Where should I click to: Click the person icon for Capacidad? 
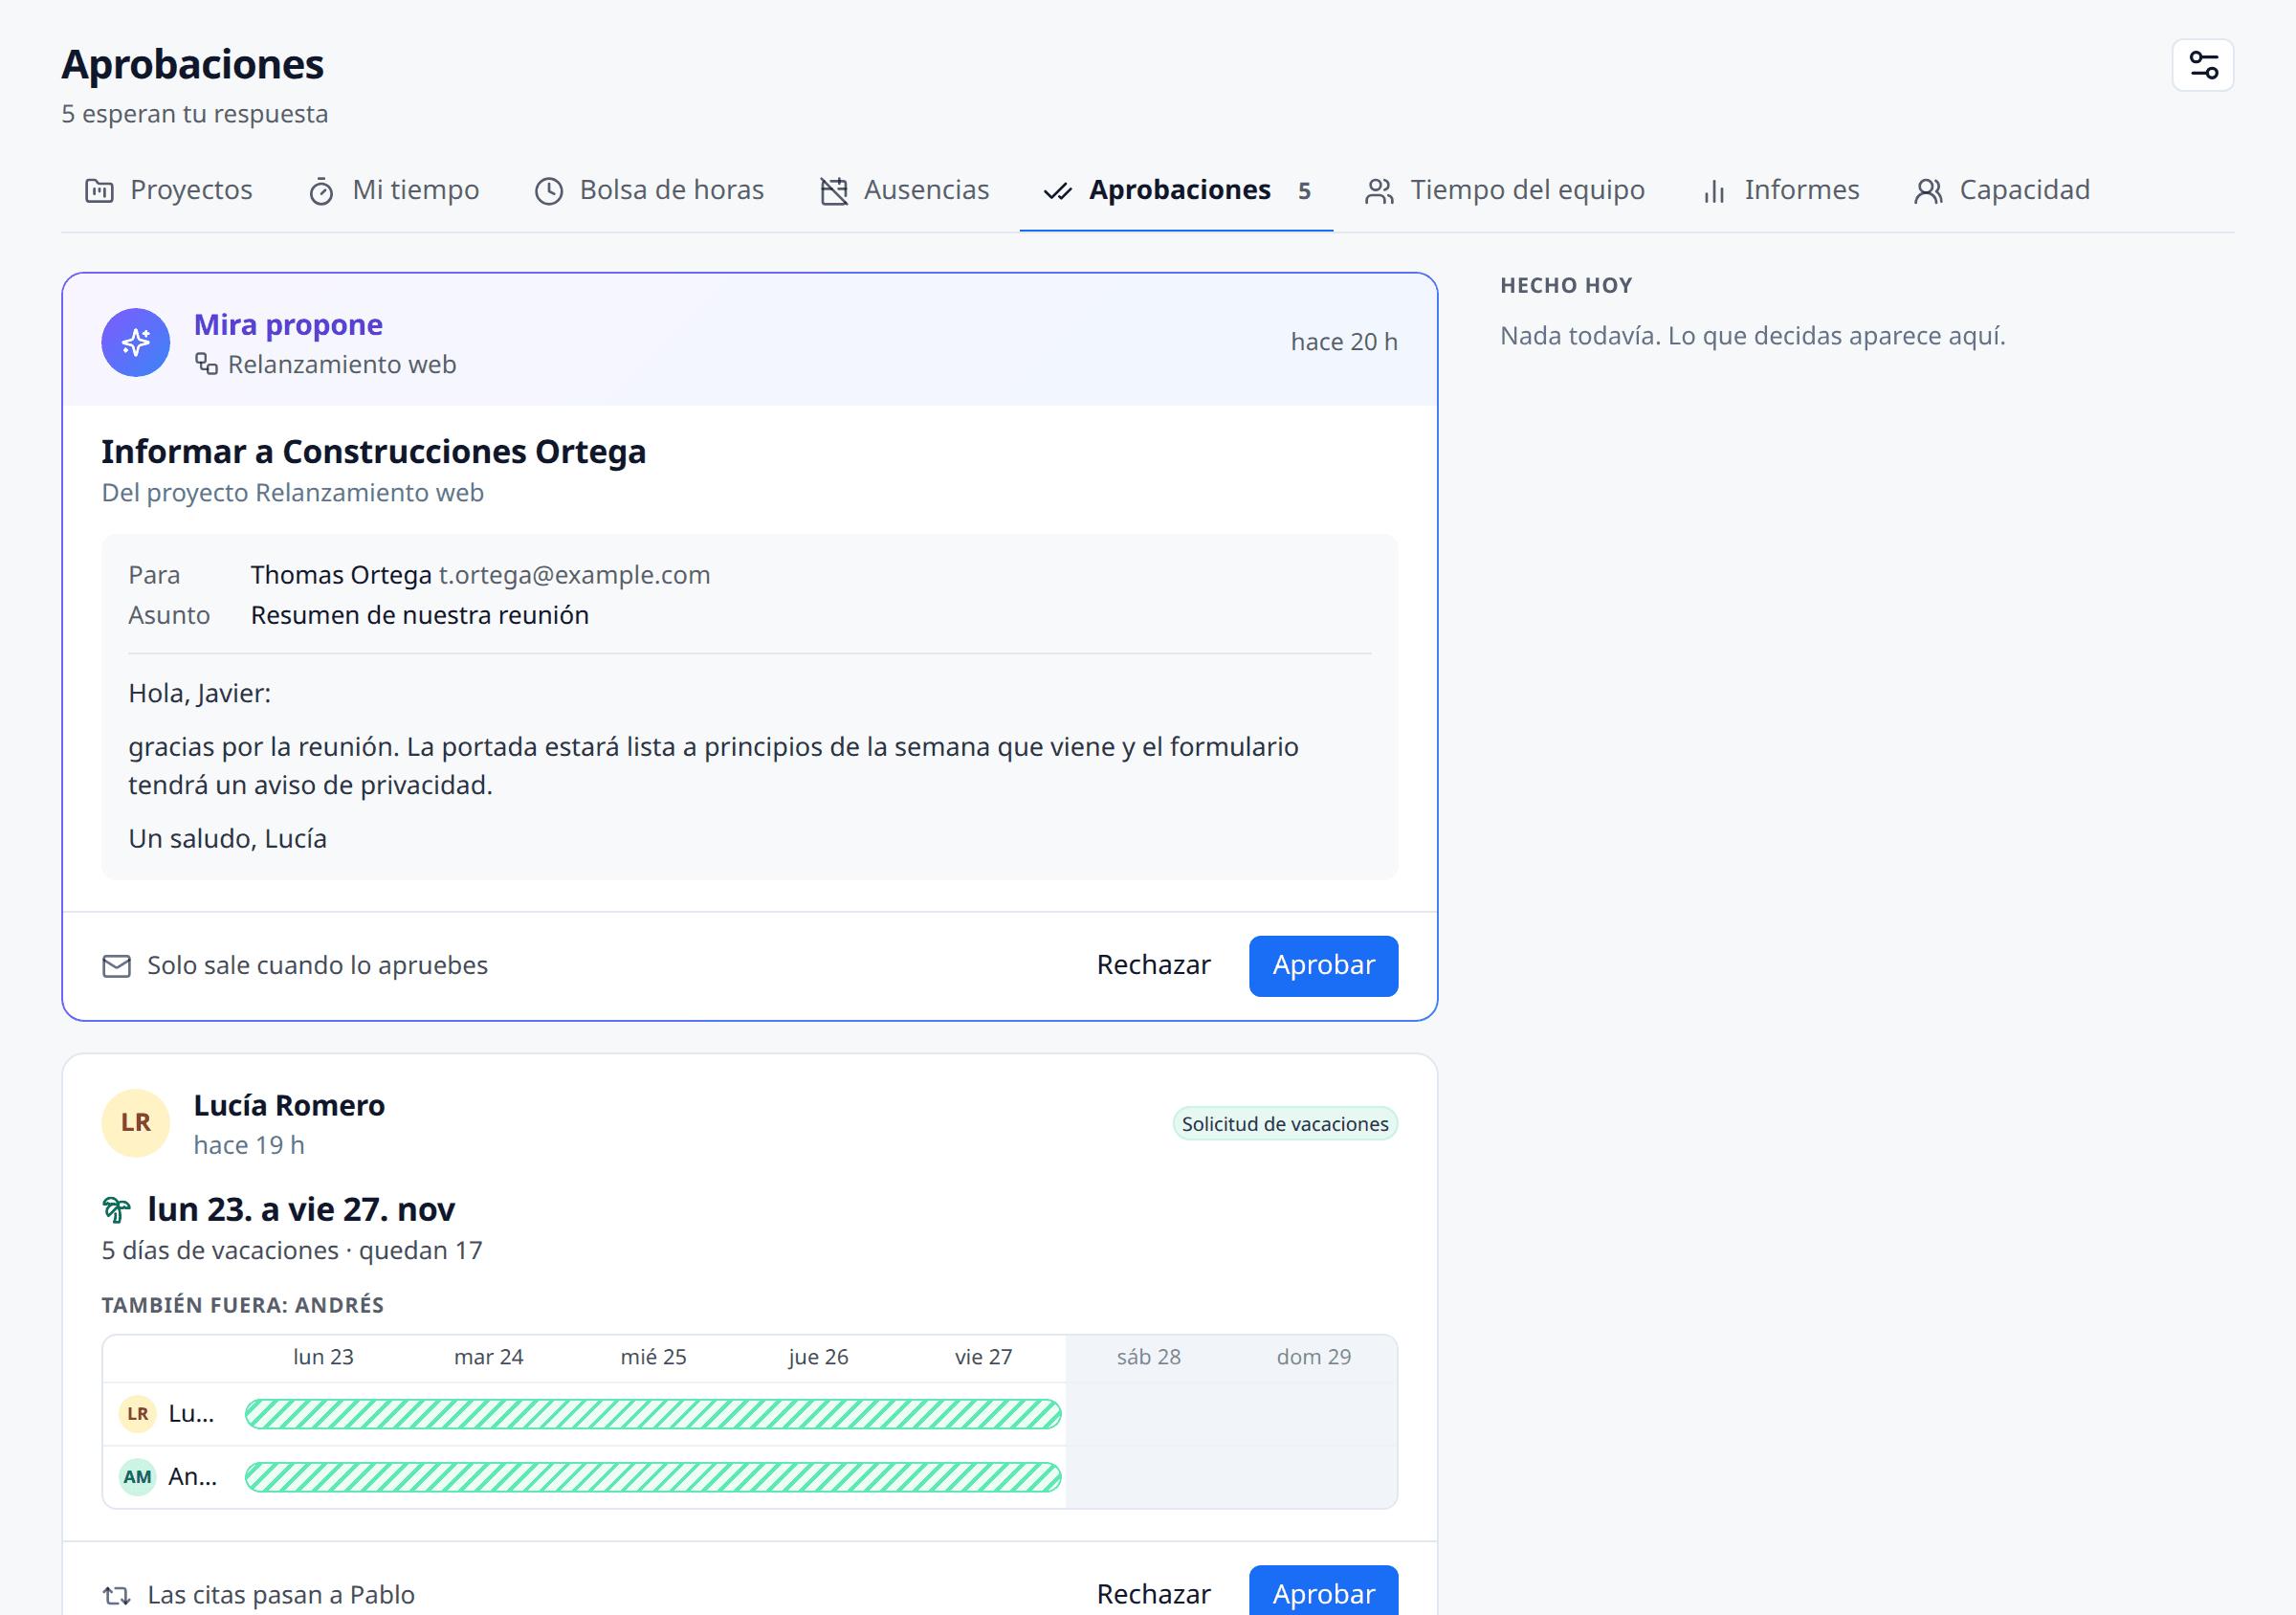point(1928,190)
